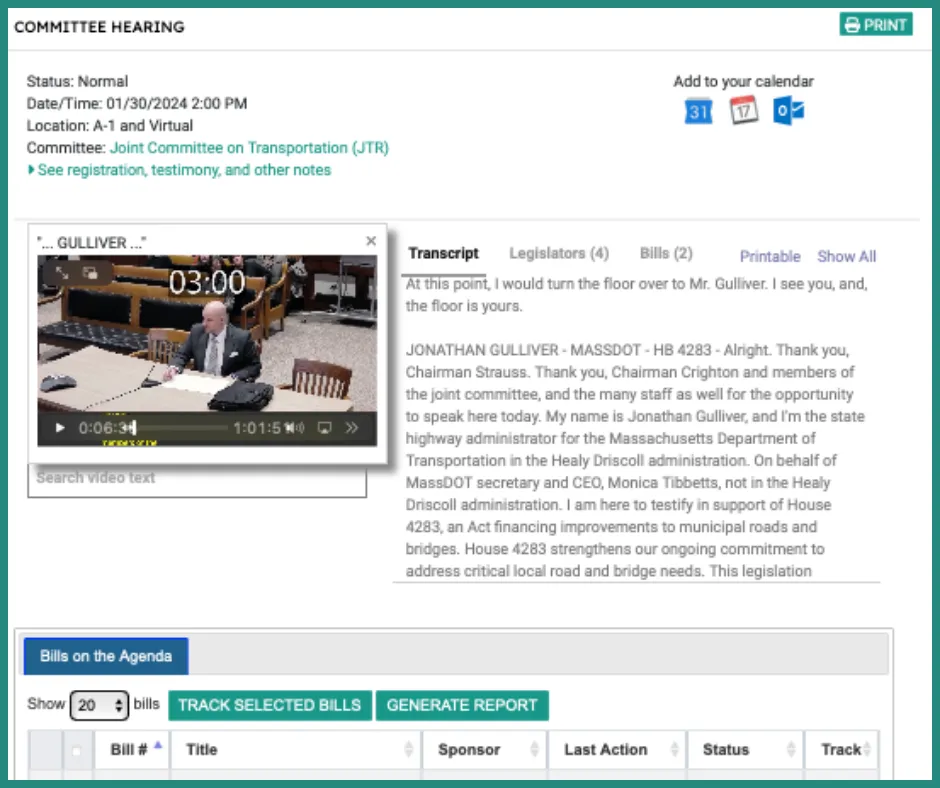Sort table by Sponsor column
Image resolution: width=940 pixels, height=788 pixels.
(484, 750)
